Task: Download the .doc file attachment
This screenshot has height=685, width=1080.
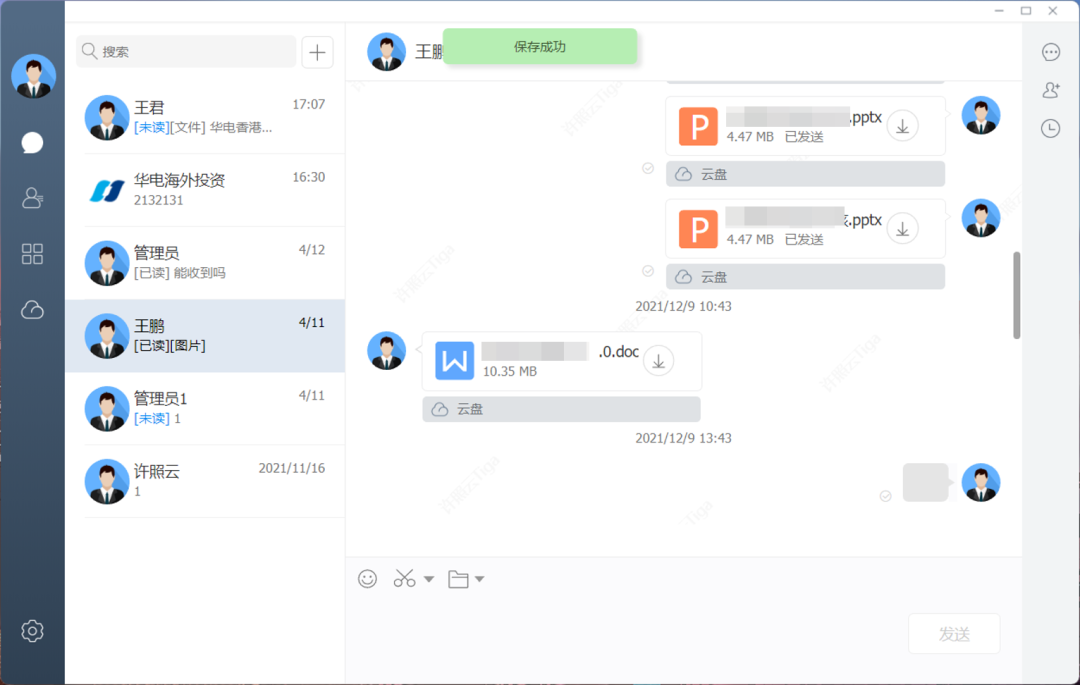Action: click(x=658, y=361)
